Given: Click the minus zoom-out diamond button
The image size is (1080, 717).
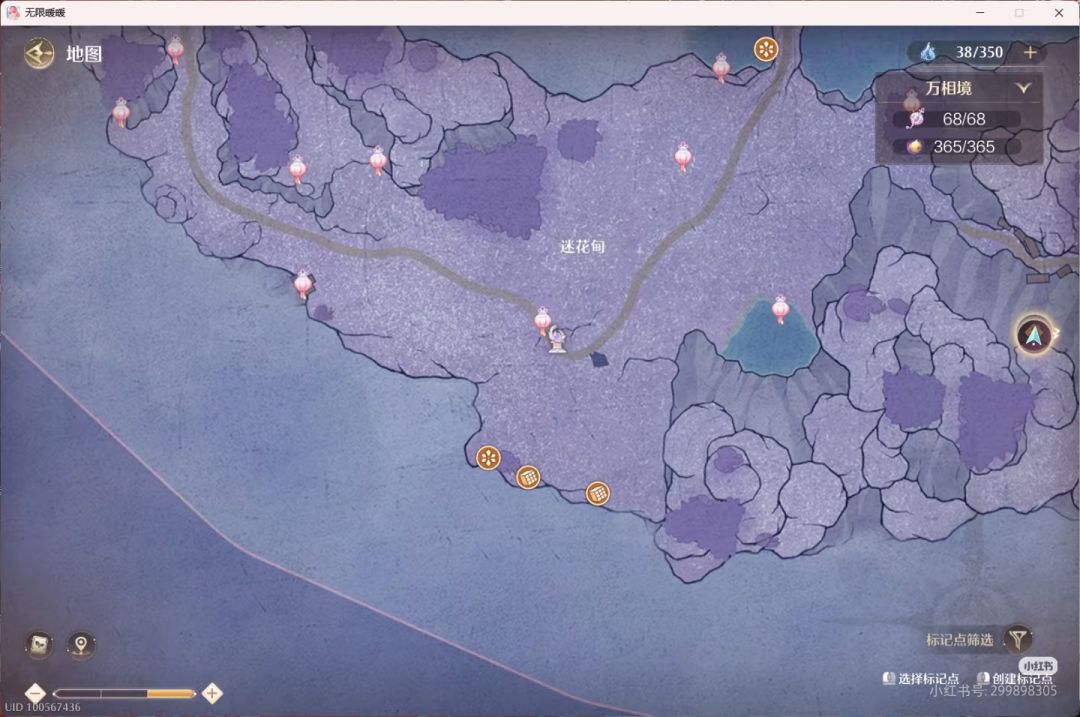Looking at the screenshot, I should (x=35, y=693).
